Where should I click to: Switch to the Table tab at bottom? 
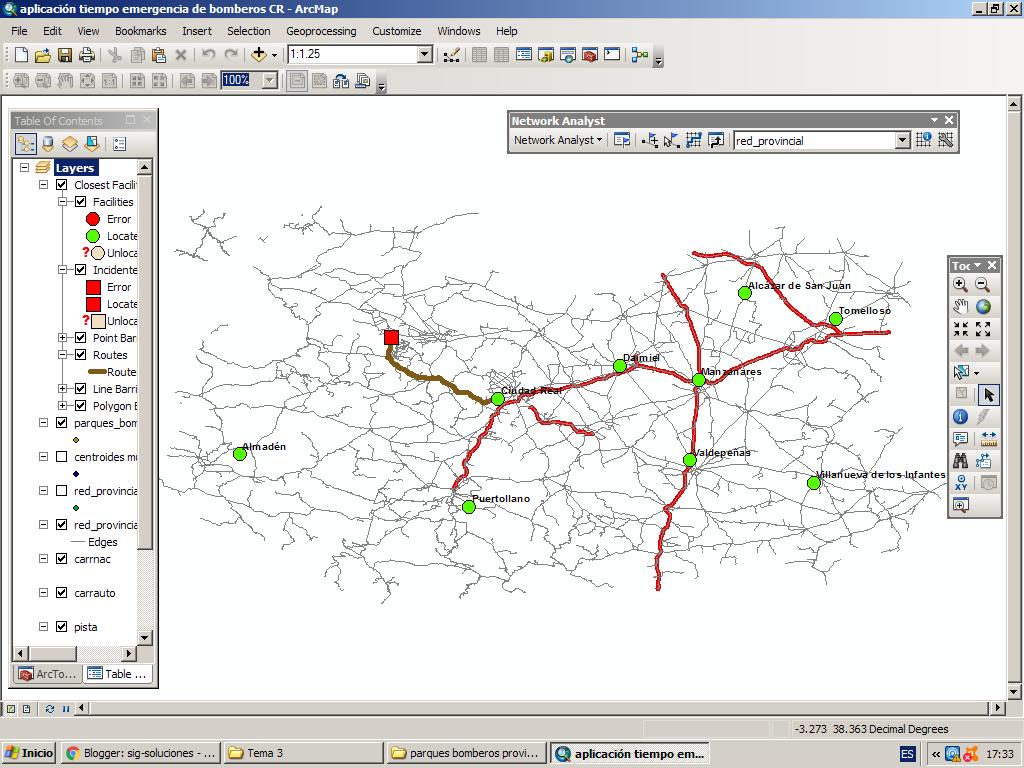point(117,674)
